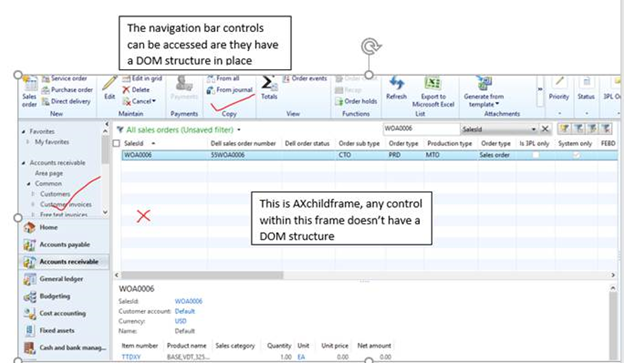Open the unsaved filter dropdown arrow
The height and width of the screenshot is (363, 624).
pos(239,130)
